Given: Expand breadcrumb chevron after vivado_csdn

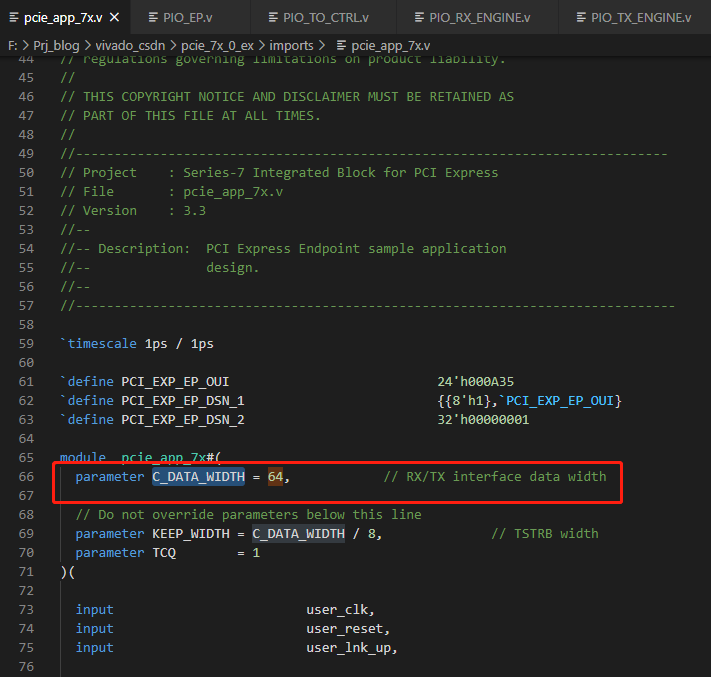Looking at the screenshot, I should (x=173, y=45).
